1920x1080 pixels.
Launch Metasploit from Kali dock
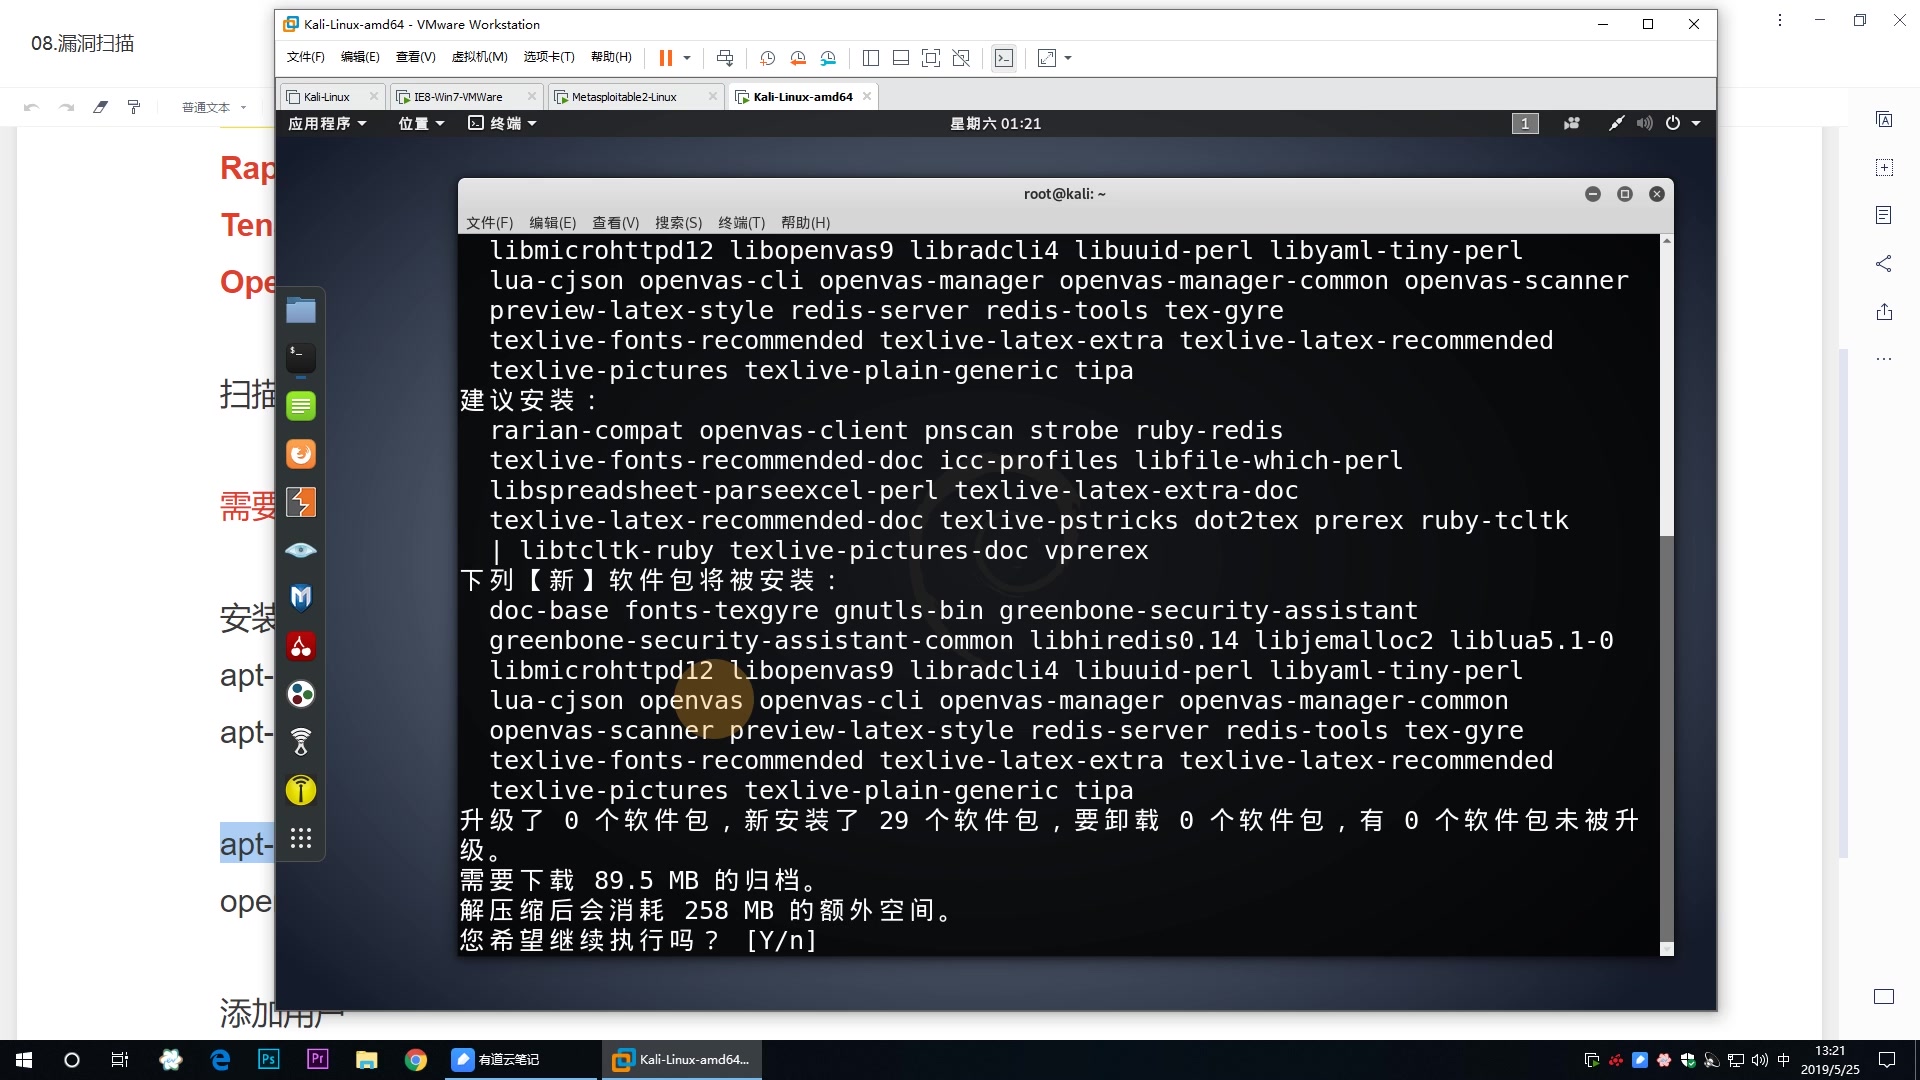(301, 598)
